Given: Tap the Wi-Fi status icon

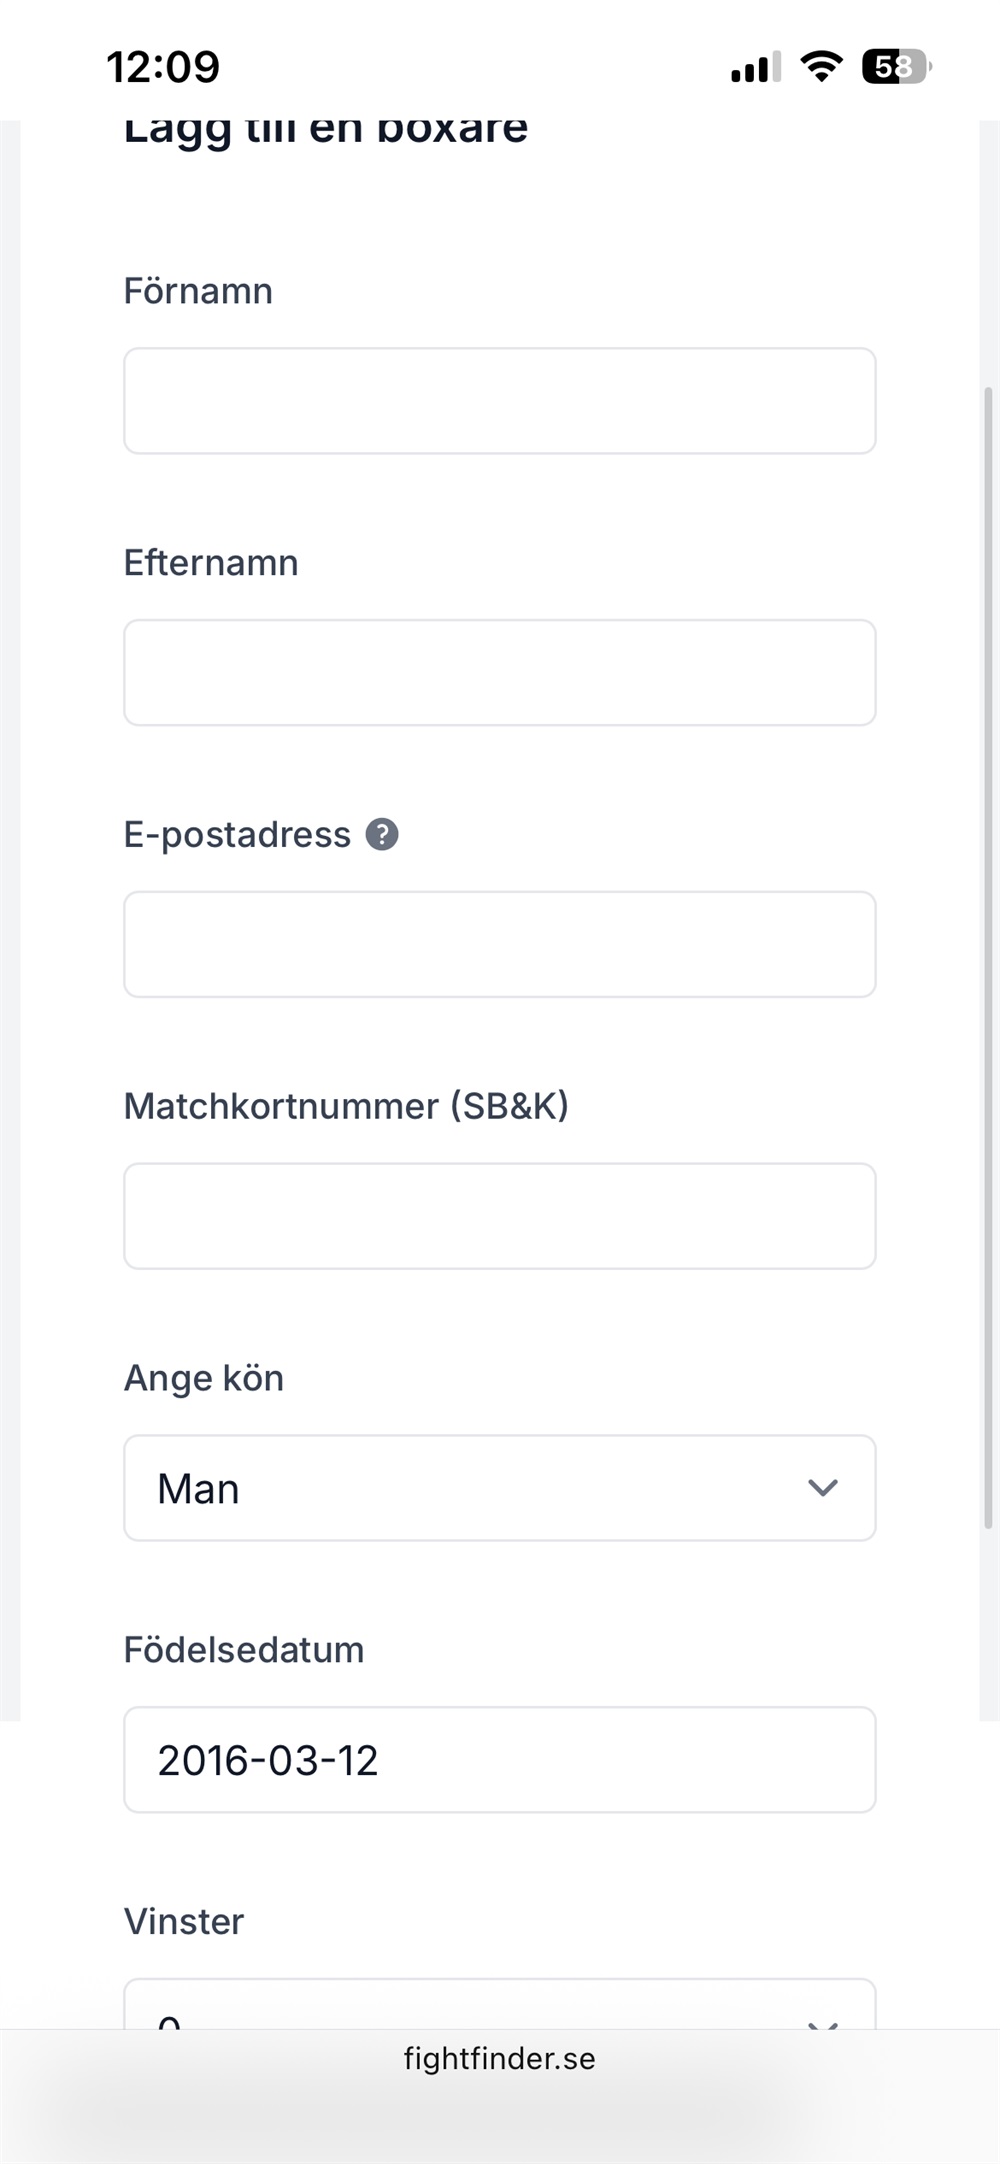Looking at the screenshot, I should 821,67.
